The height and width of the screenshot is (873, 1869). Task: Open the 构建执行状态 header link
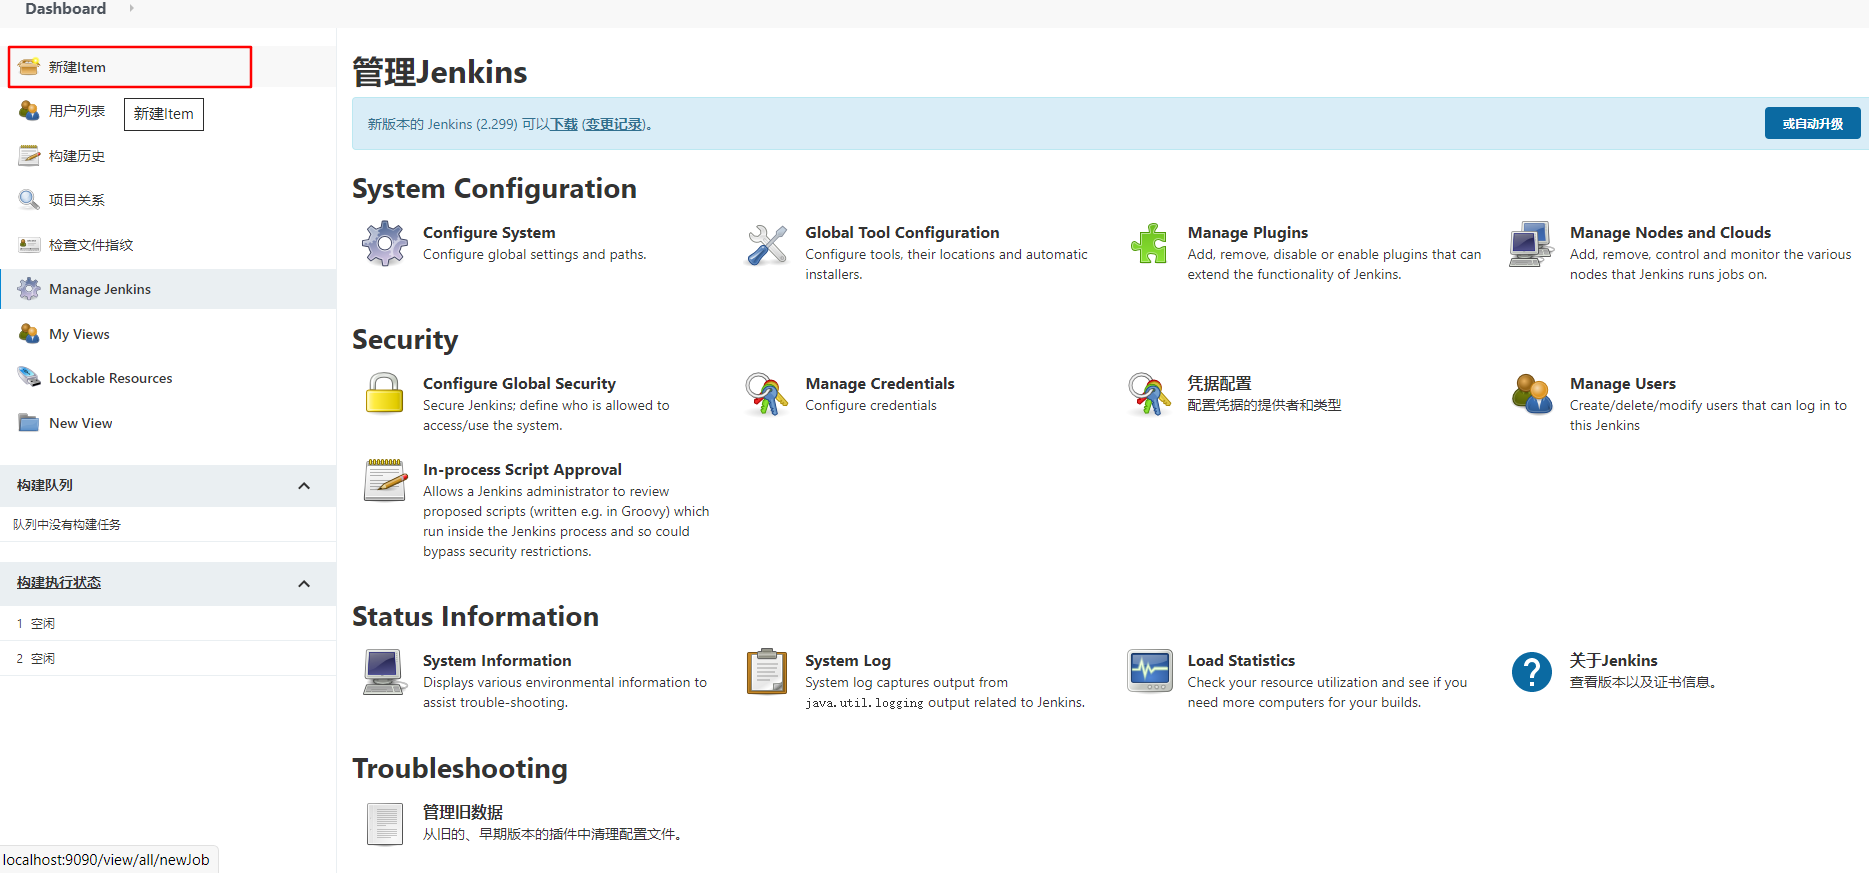[x=59, y=582]
